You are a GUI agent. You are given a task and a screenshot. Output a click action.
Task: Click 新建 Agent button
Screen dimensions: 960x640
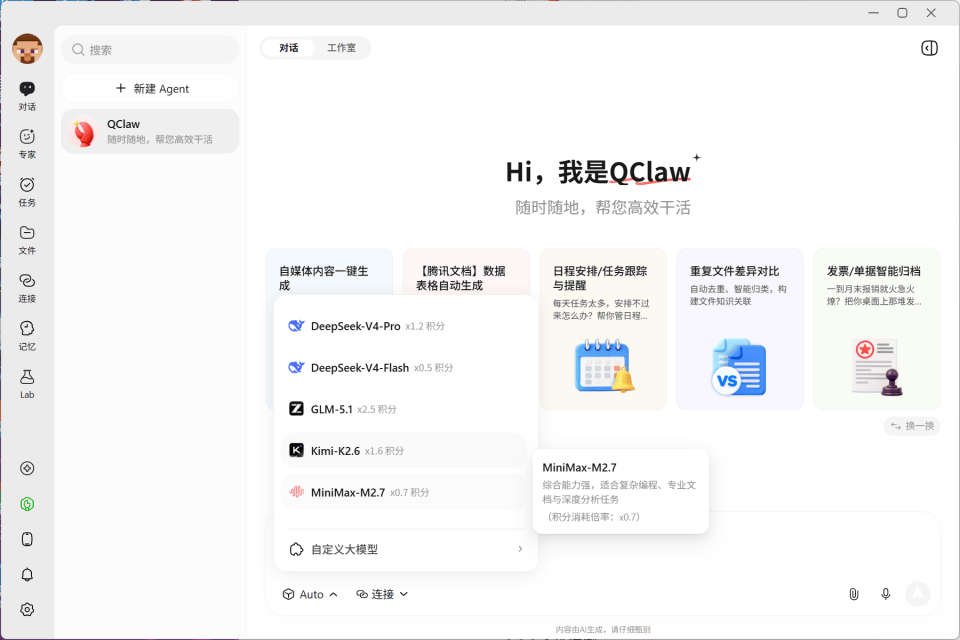coord(150,89)
